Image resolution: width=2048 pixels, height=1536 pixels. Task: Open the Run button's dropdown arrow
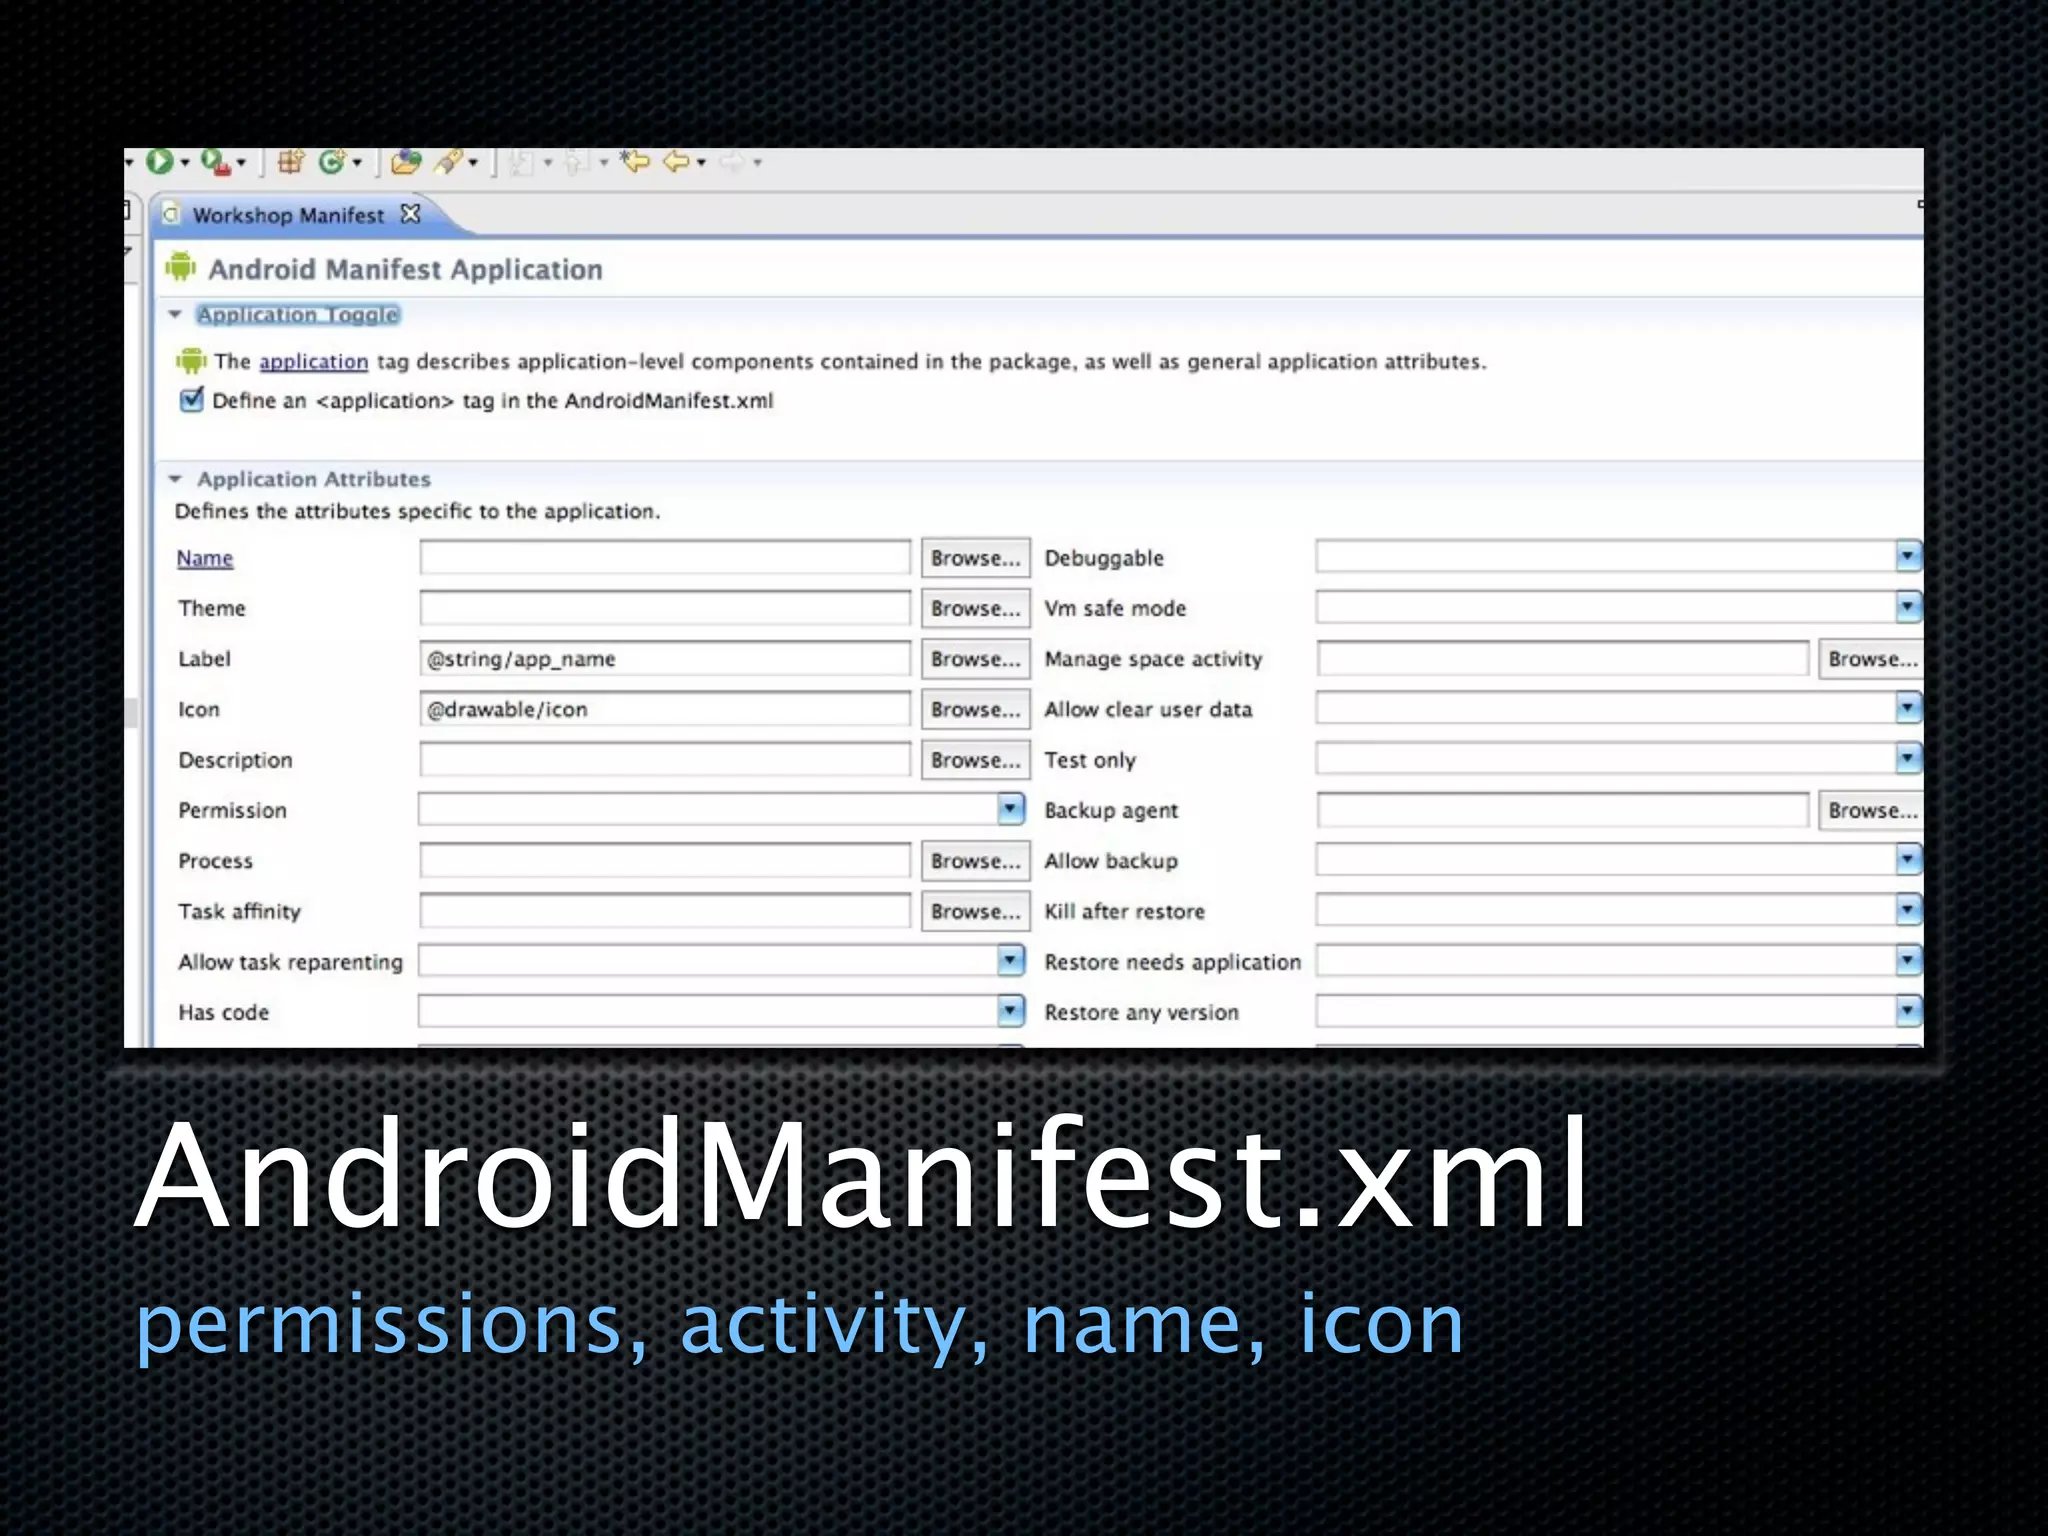[185, 163]
